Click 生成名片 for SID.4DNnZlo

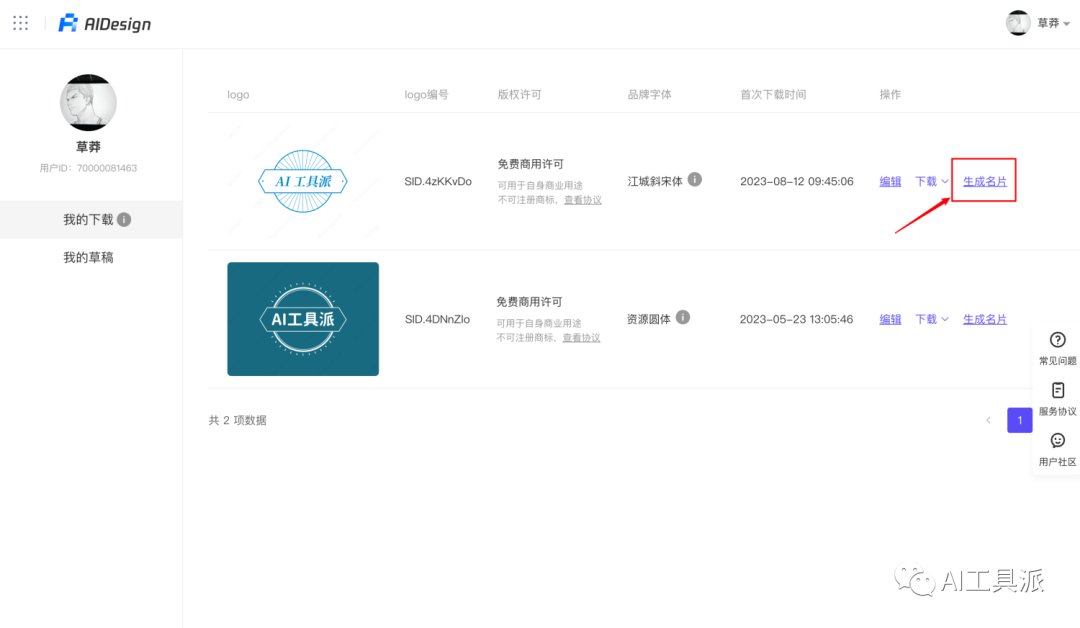984,319
